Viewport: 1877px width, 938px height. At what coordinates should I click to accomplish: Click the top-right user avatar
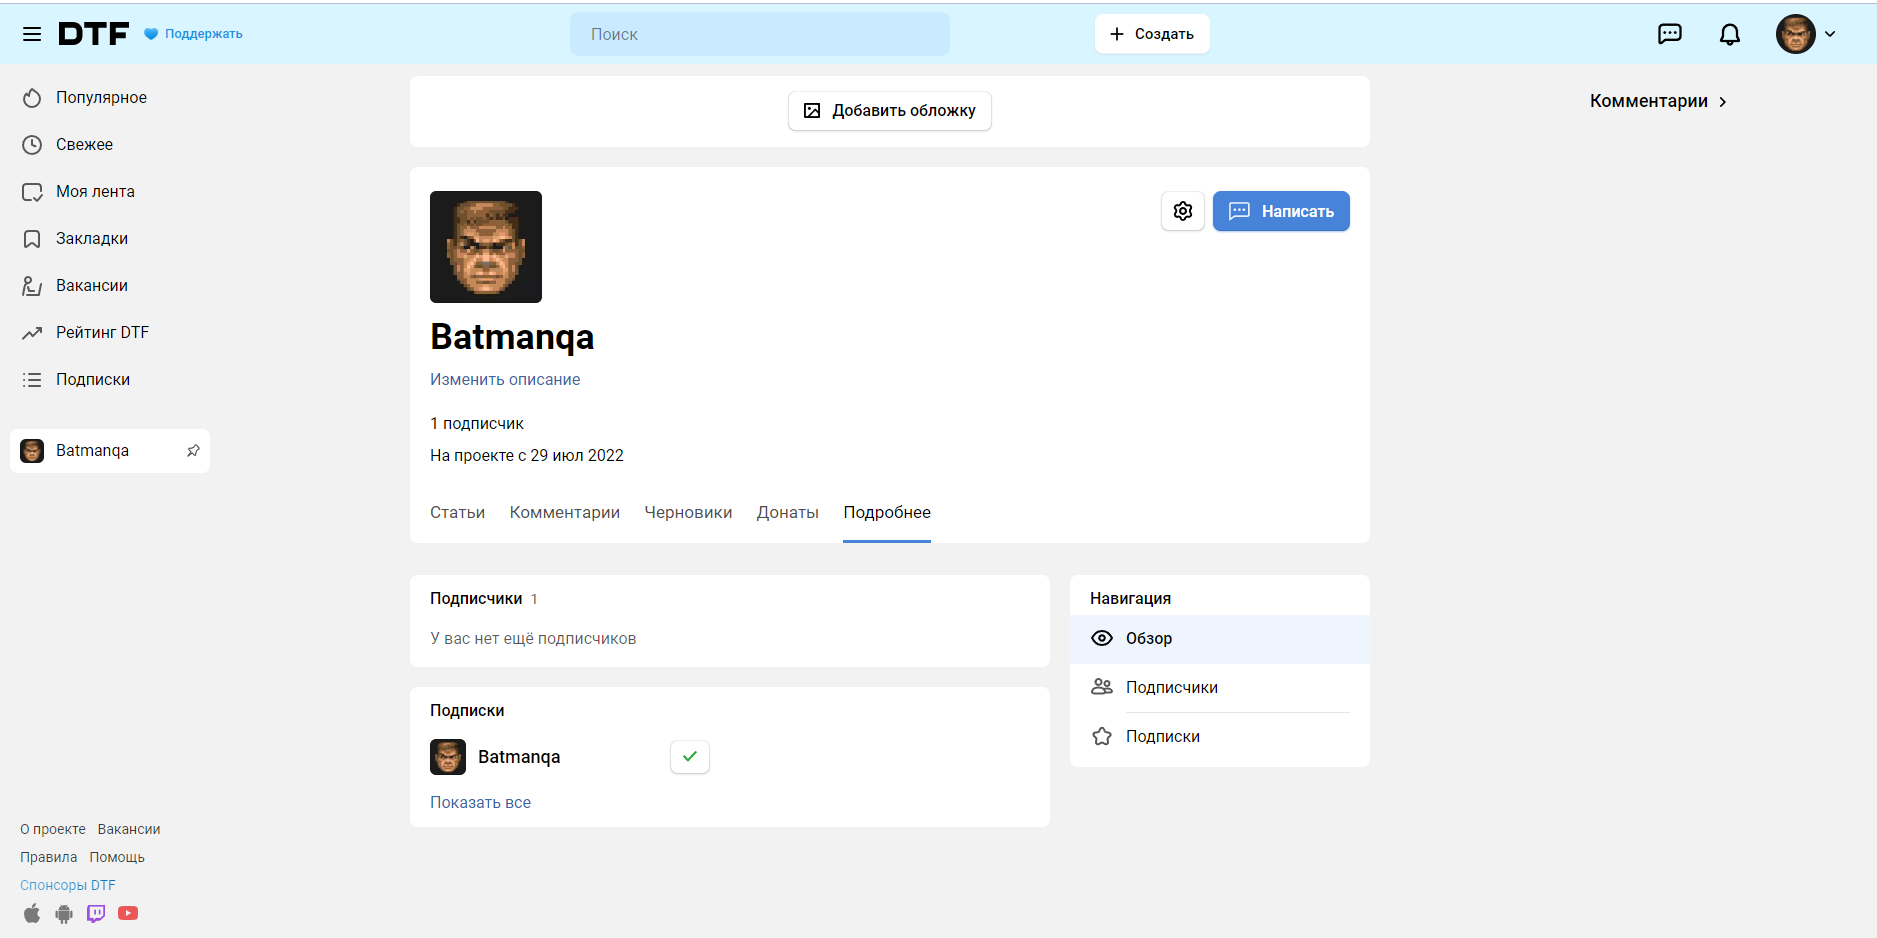pyautogui.click(x=1796, y=34)
